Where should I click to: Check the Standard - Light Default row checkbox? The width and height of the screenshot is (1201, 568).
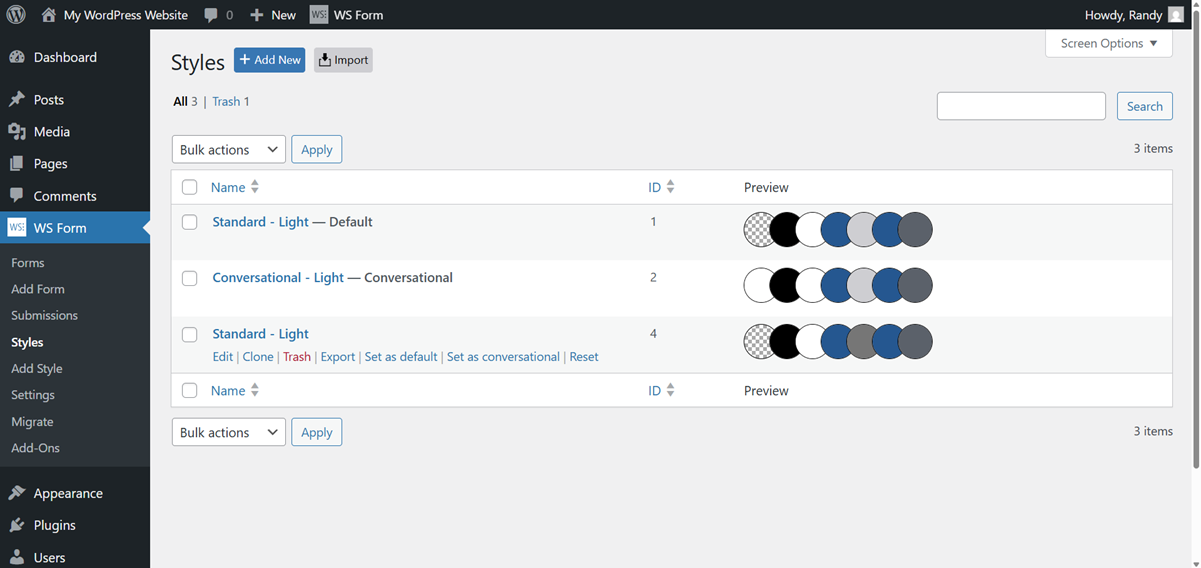(x=190, y=222)
